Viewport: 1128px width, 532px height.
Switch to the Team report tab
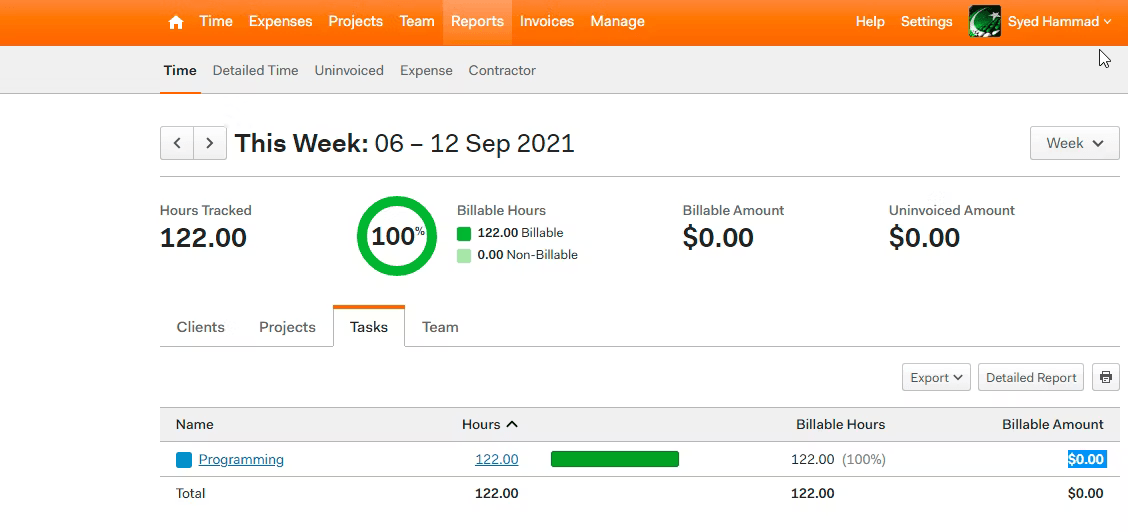click(x=440, y=327)
